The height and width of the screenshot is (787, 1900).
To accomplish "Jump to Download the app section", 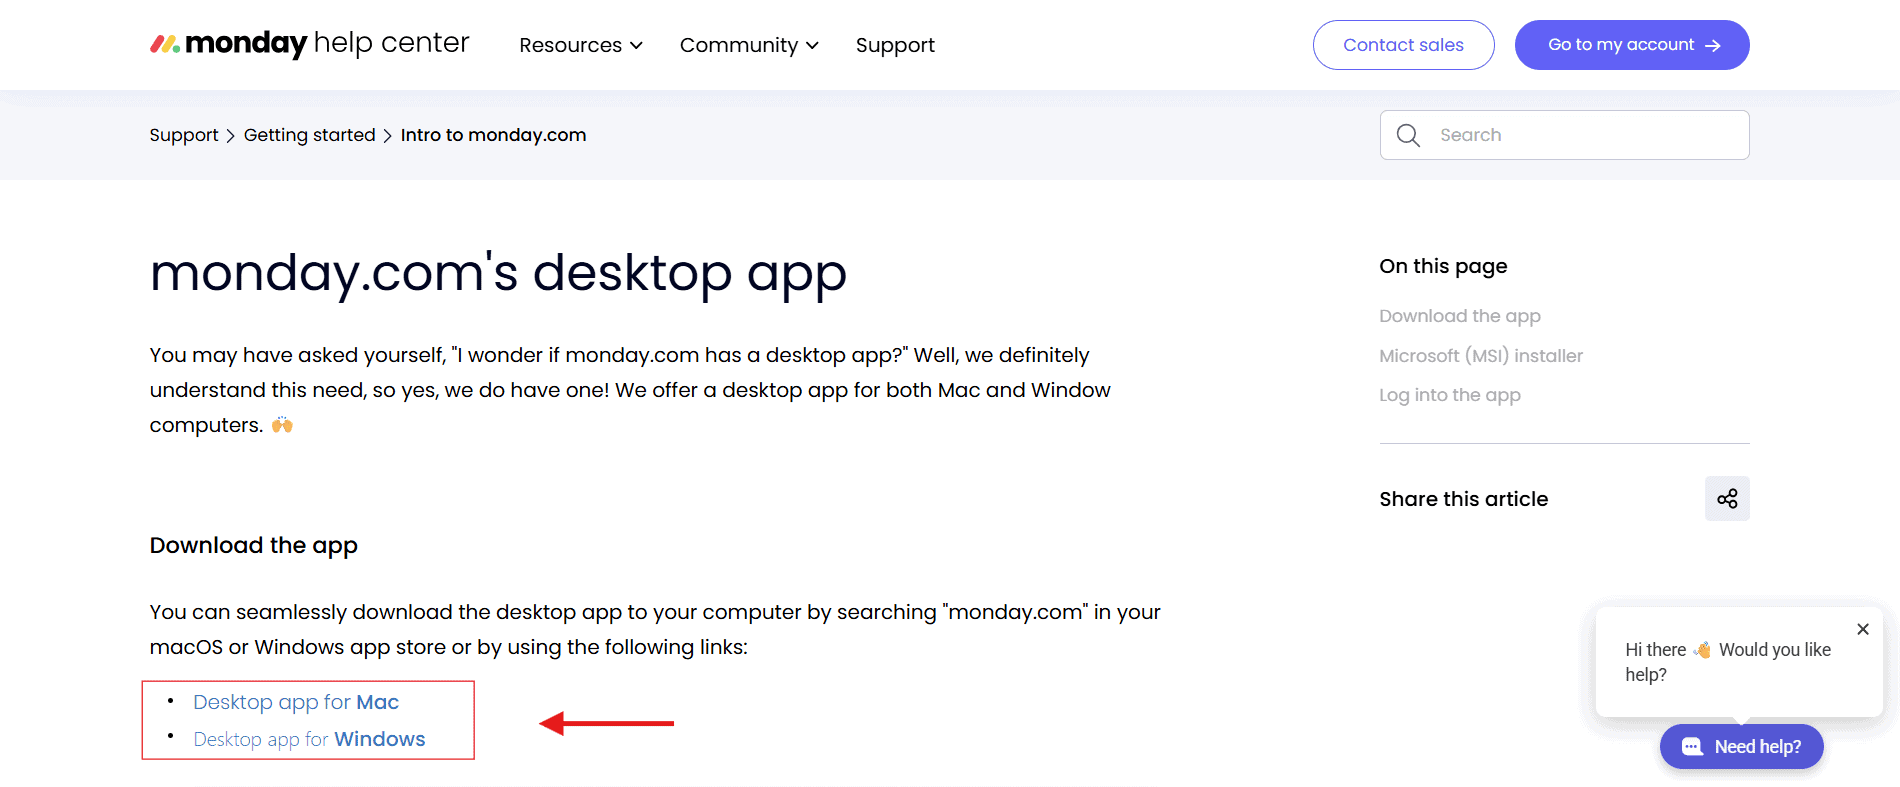I will (1460, 316).
